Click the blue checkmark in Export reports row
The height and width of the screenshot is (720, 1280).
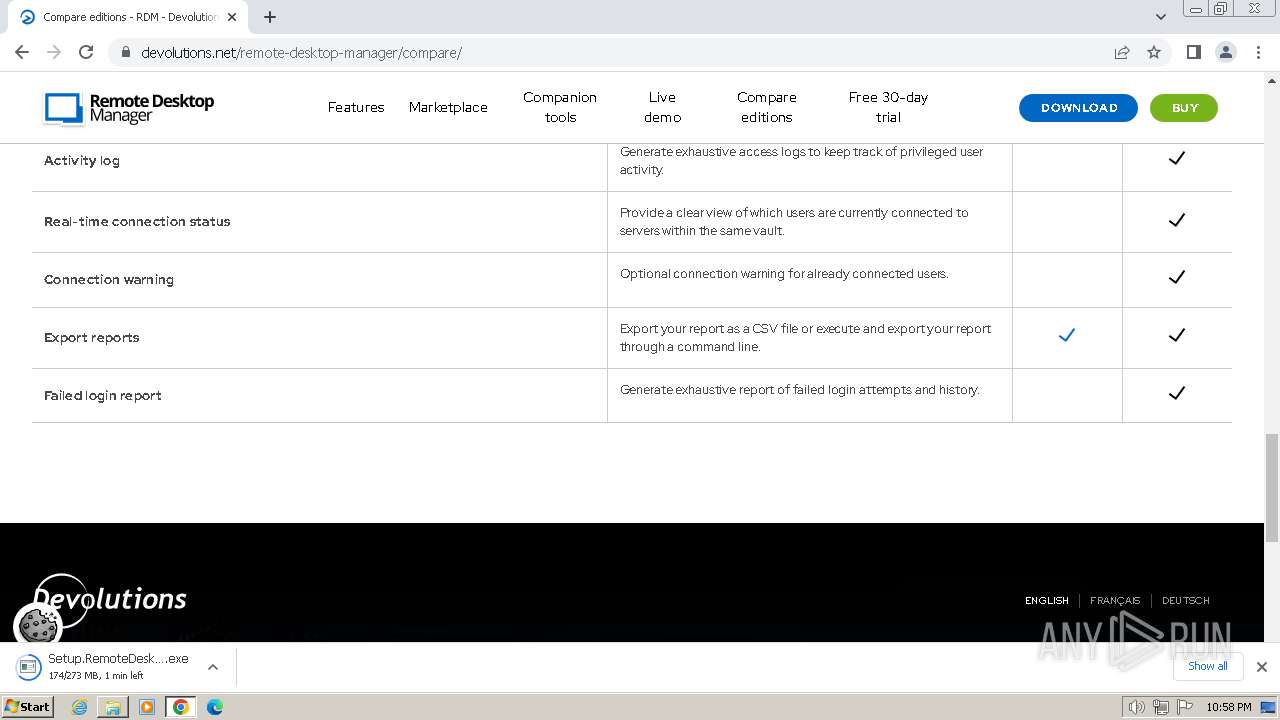1067,335
